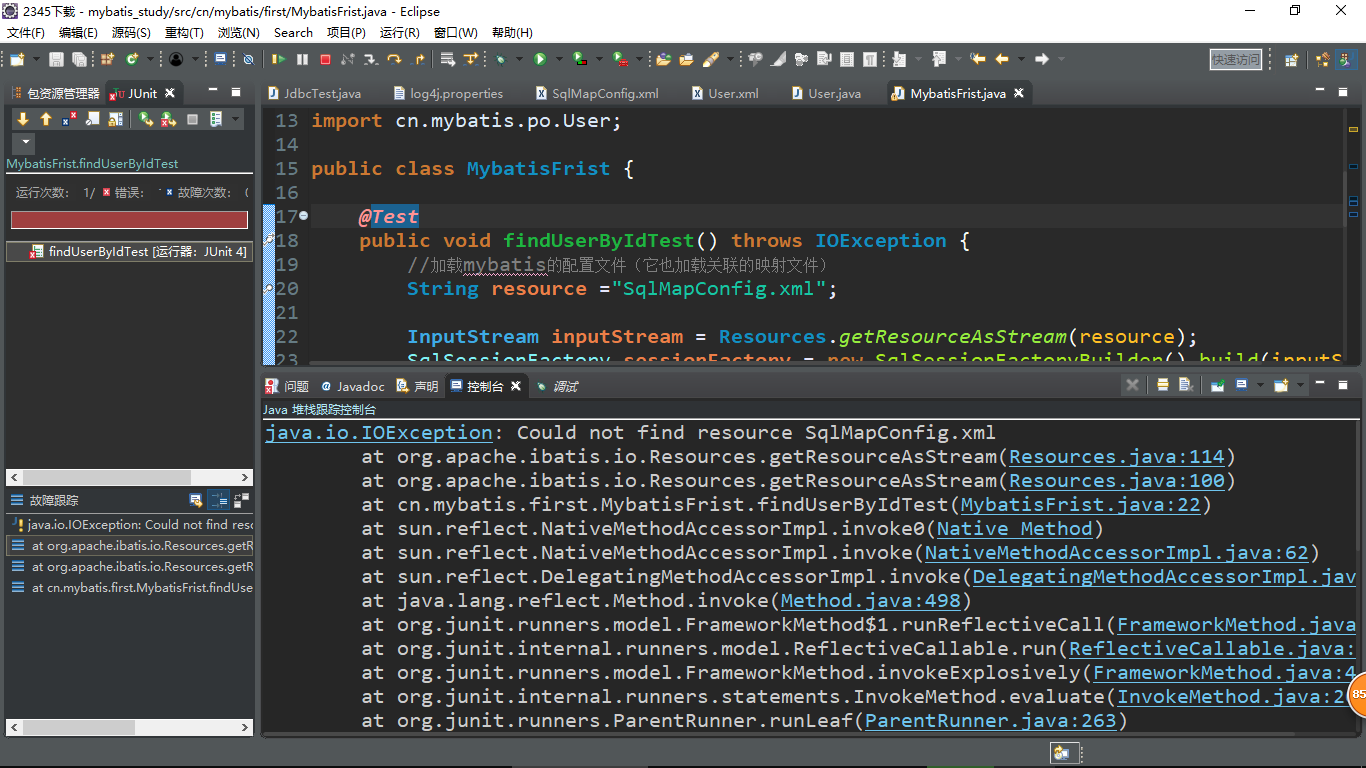Click the 快速访问 quick access field
Screen dimensions: 1366x768
click(x=1236, y=60)
